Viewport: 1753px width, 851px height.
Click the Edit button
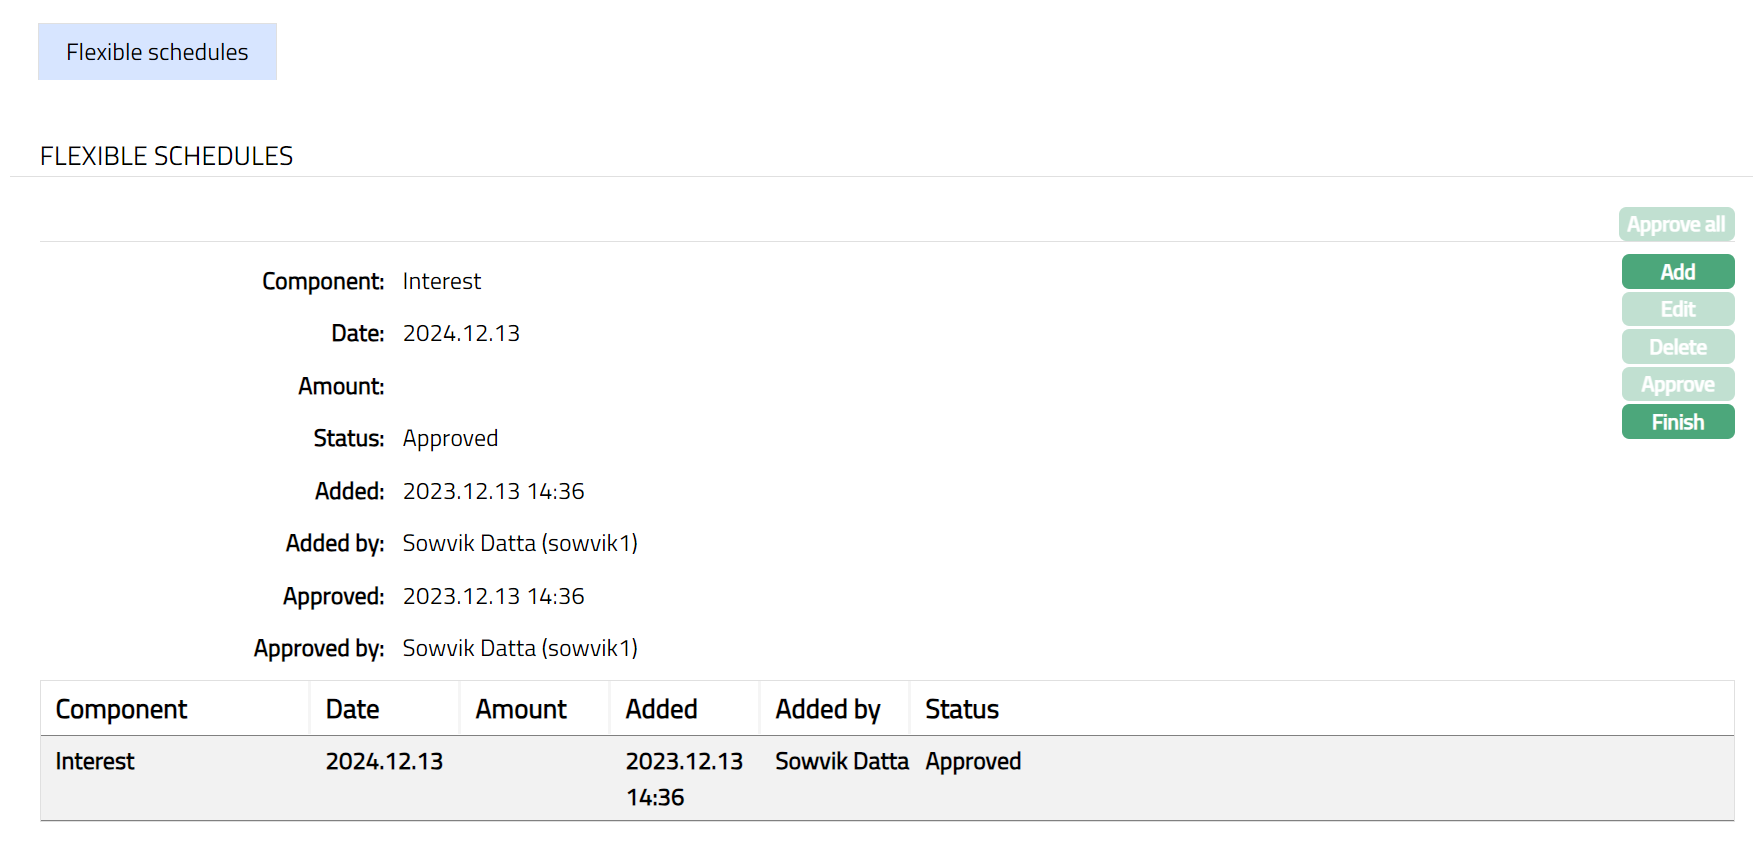point(1677,309)
